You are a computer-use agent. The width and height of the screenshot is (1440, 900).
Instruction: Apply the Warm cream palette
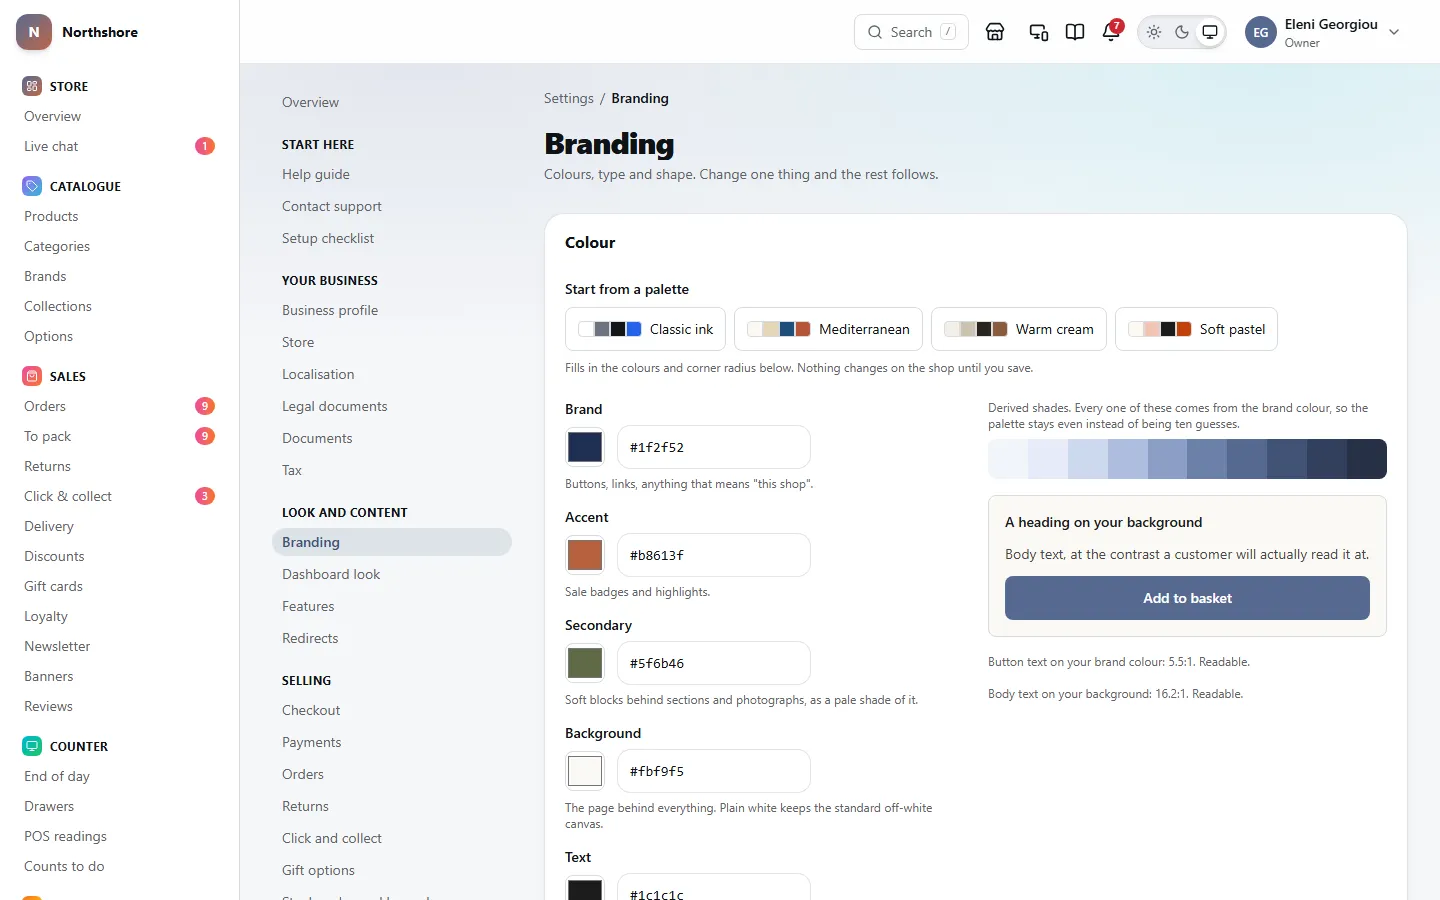[1019, 329]
